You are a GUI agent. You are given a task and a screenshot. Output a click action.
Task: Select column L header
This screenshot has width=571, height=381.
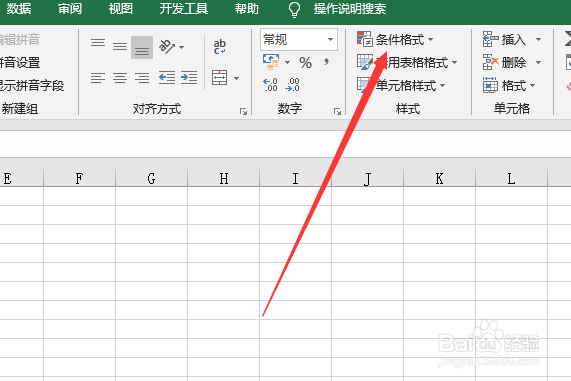click(x=512, y=178)
